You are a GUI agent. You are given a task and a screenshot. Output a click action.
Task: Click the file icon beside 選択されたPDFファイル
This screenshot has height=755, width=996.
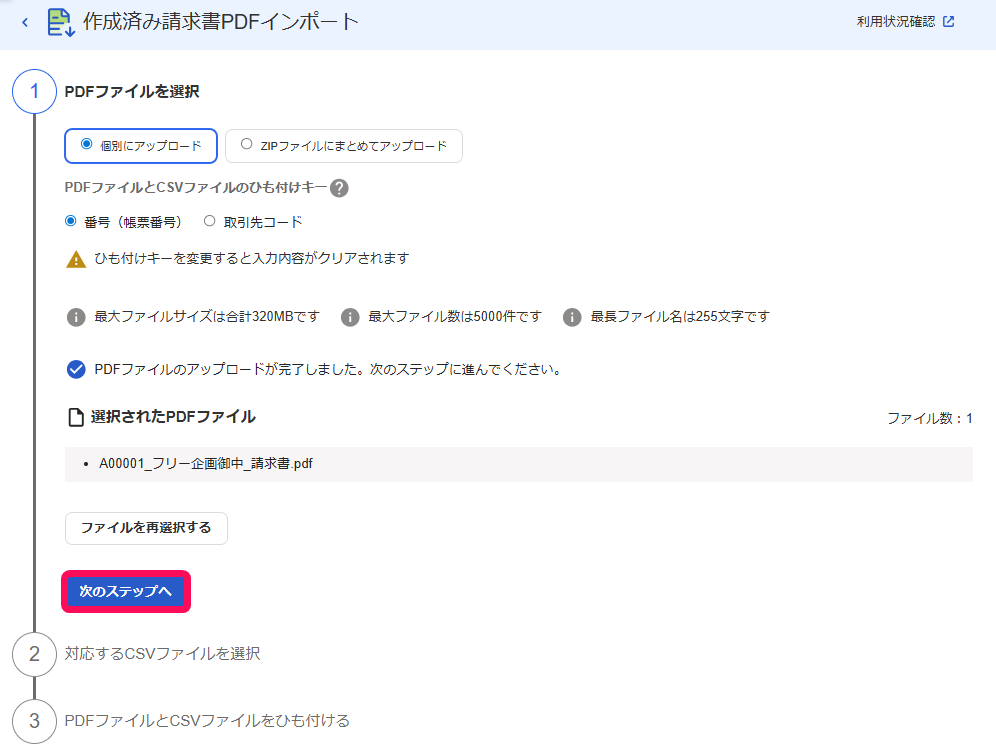pyautogui.click(x=76, y=417)
